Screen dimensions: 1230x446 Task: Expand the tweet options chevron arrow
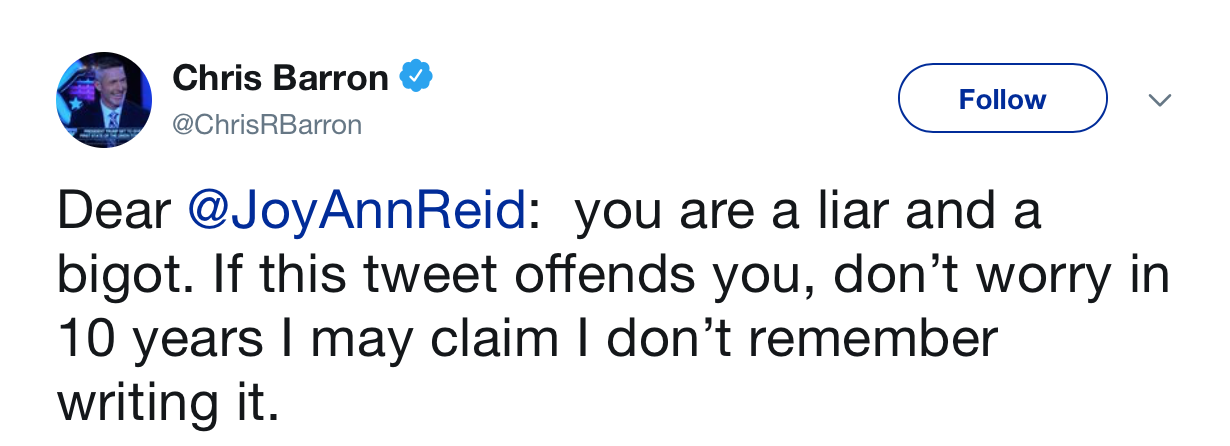click(x=1160, y=100)
